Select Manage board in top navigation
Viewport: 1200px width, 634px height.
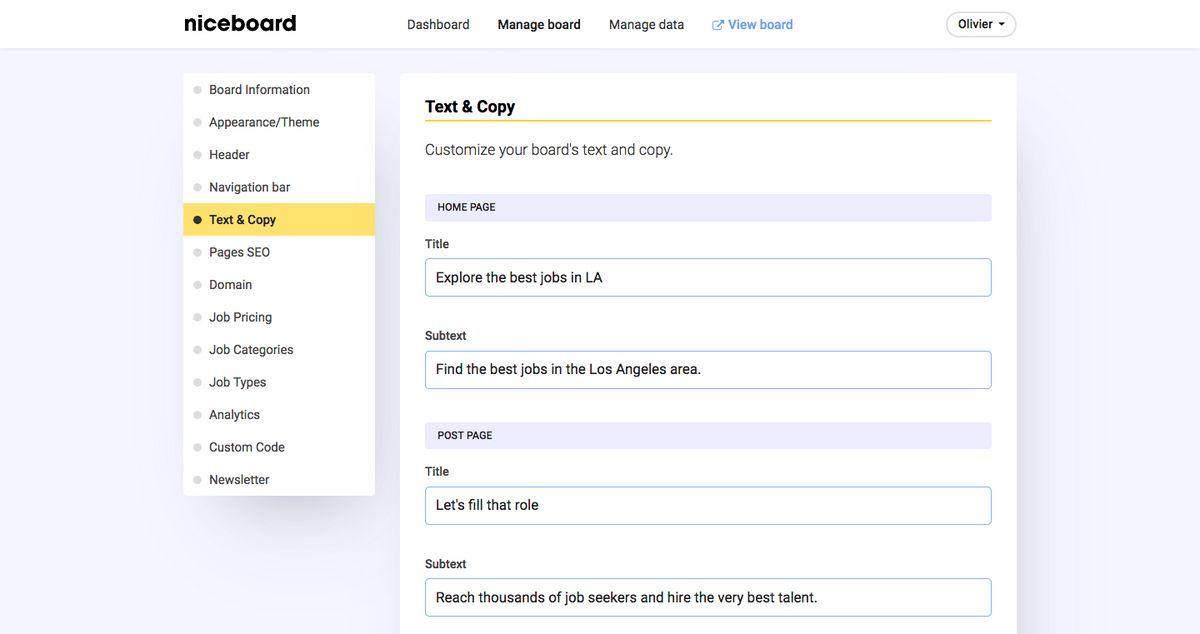coord(539,25)
